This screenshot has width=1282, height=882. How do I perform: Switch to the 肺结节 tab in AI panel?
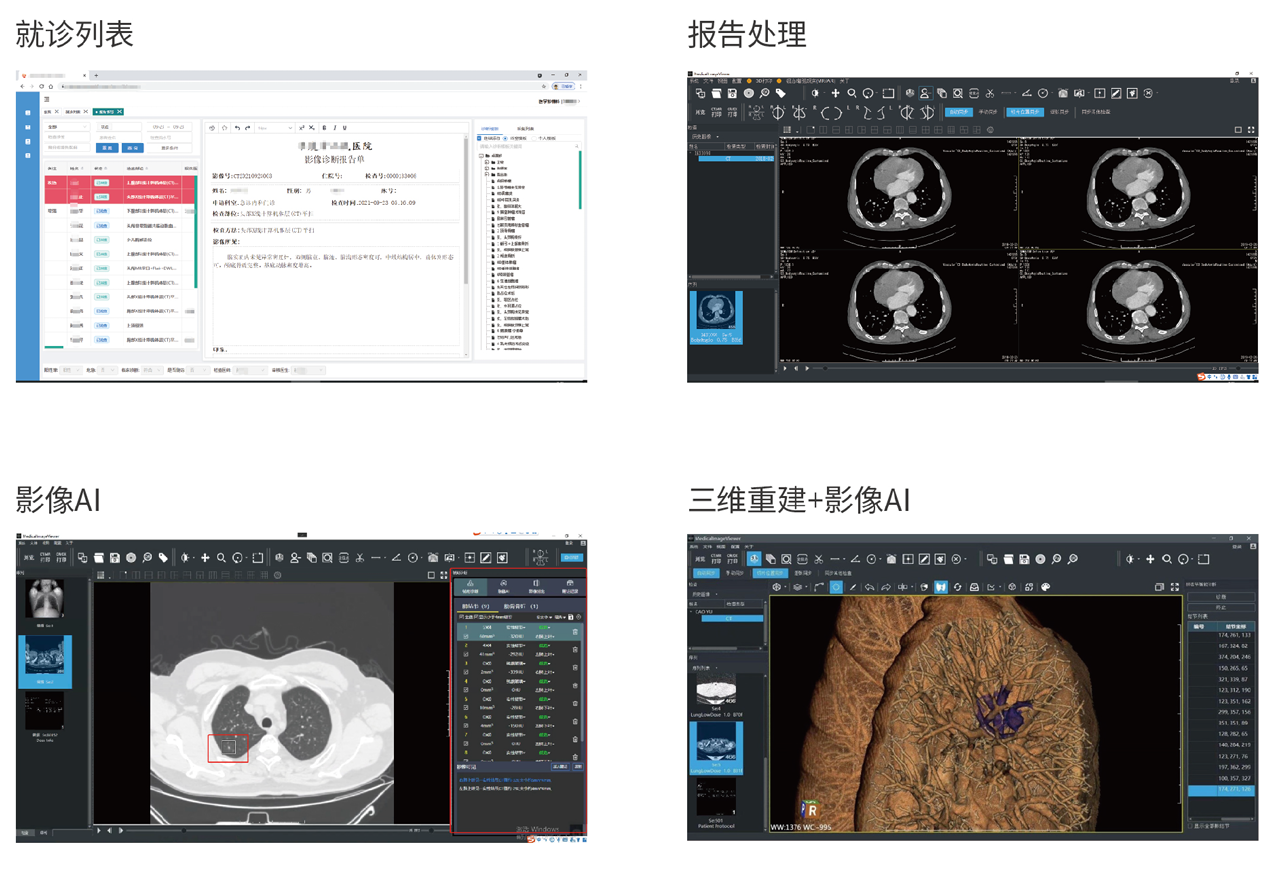[x=475, y=606]
